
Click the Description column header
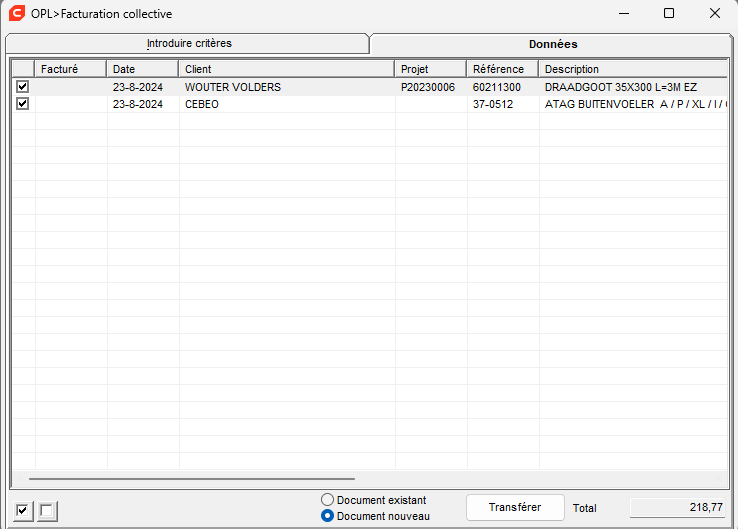634,69
